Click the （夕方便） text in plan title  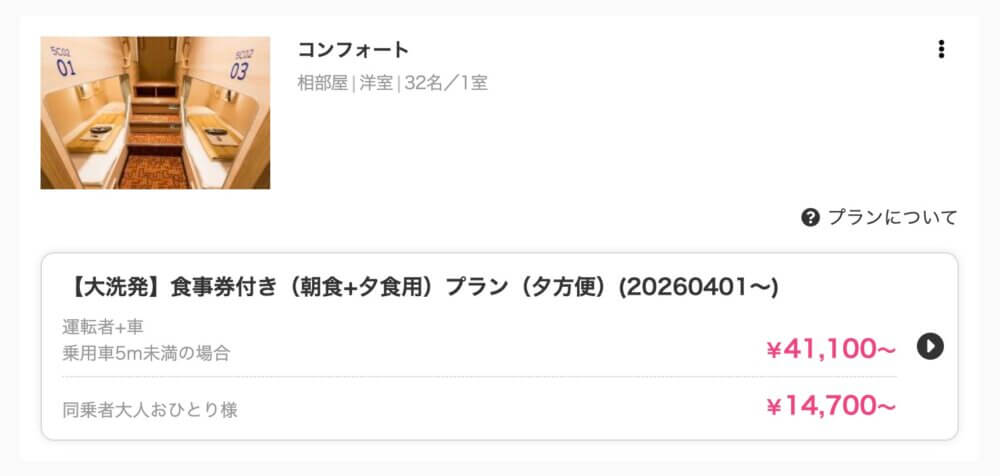(x=566, y=288)
